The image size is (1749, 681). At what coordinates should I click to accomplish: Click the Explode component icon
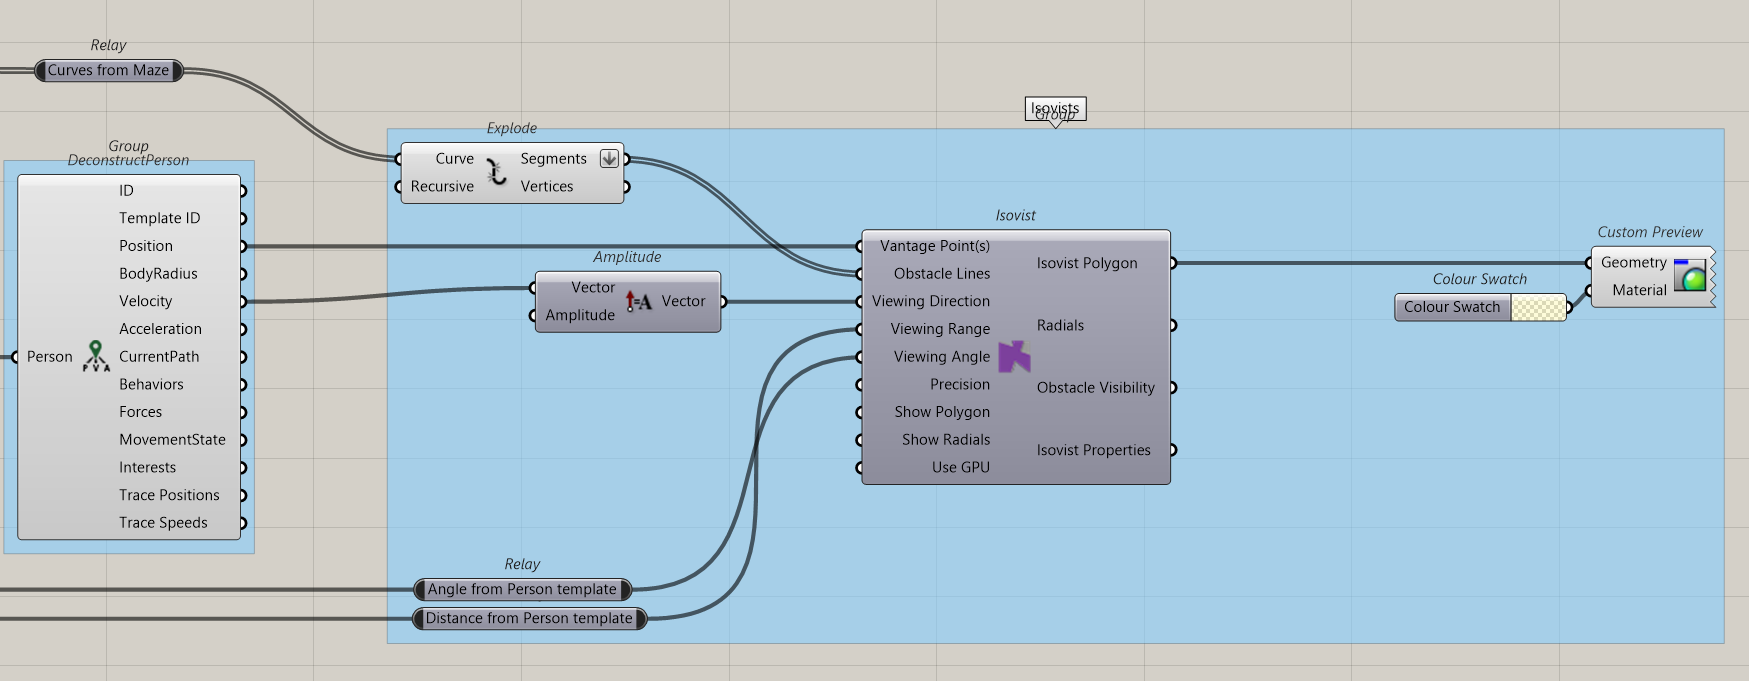[496, 172]
